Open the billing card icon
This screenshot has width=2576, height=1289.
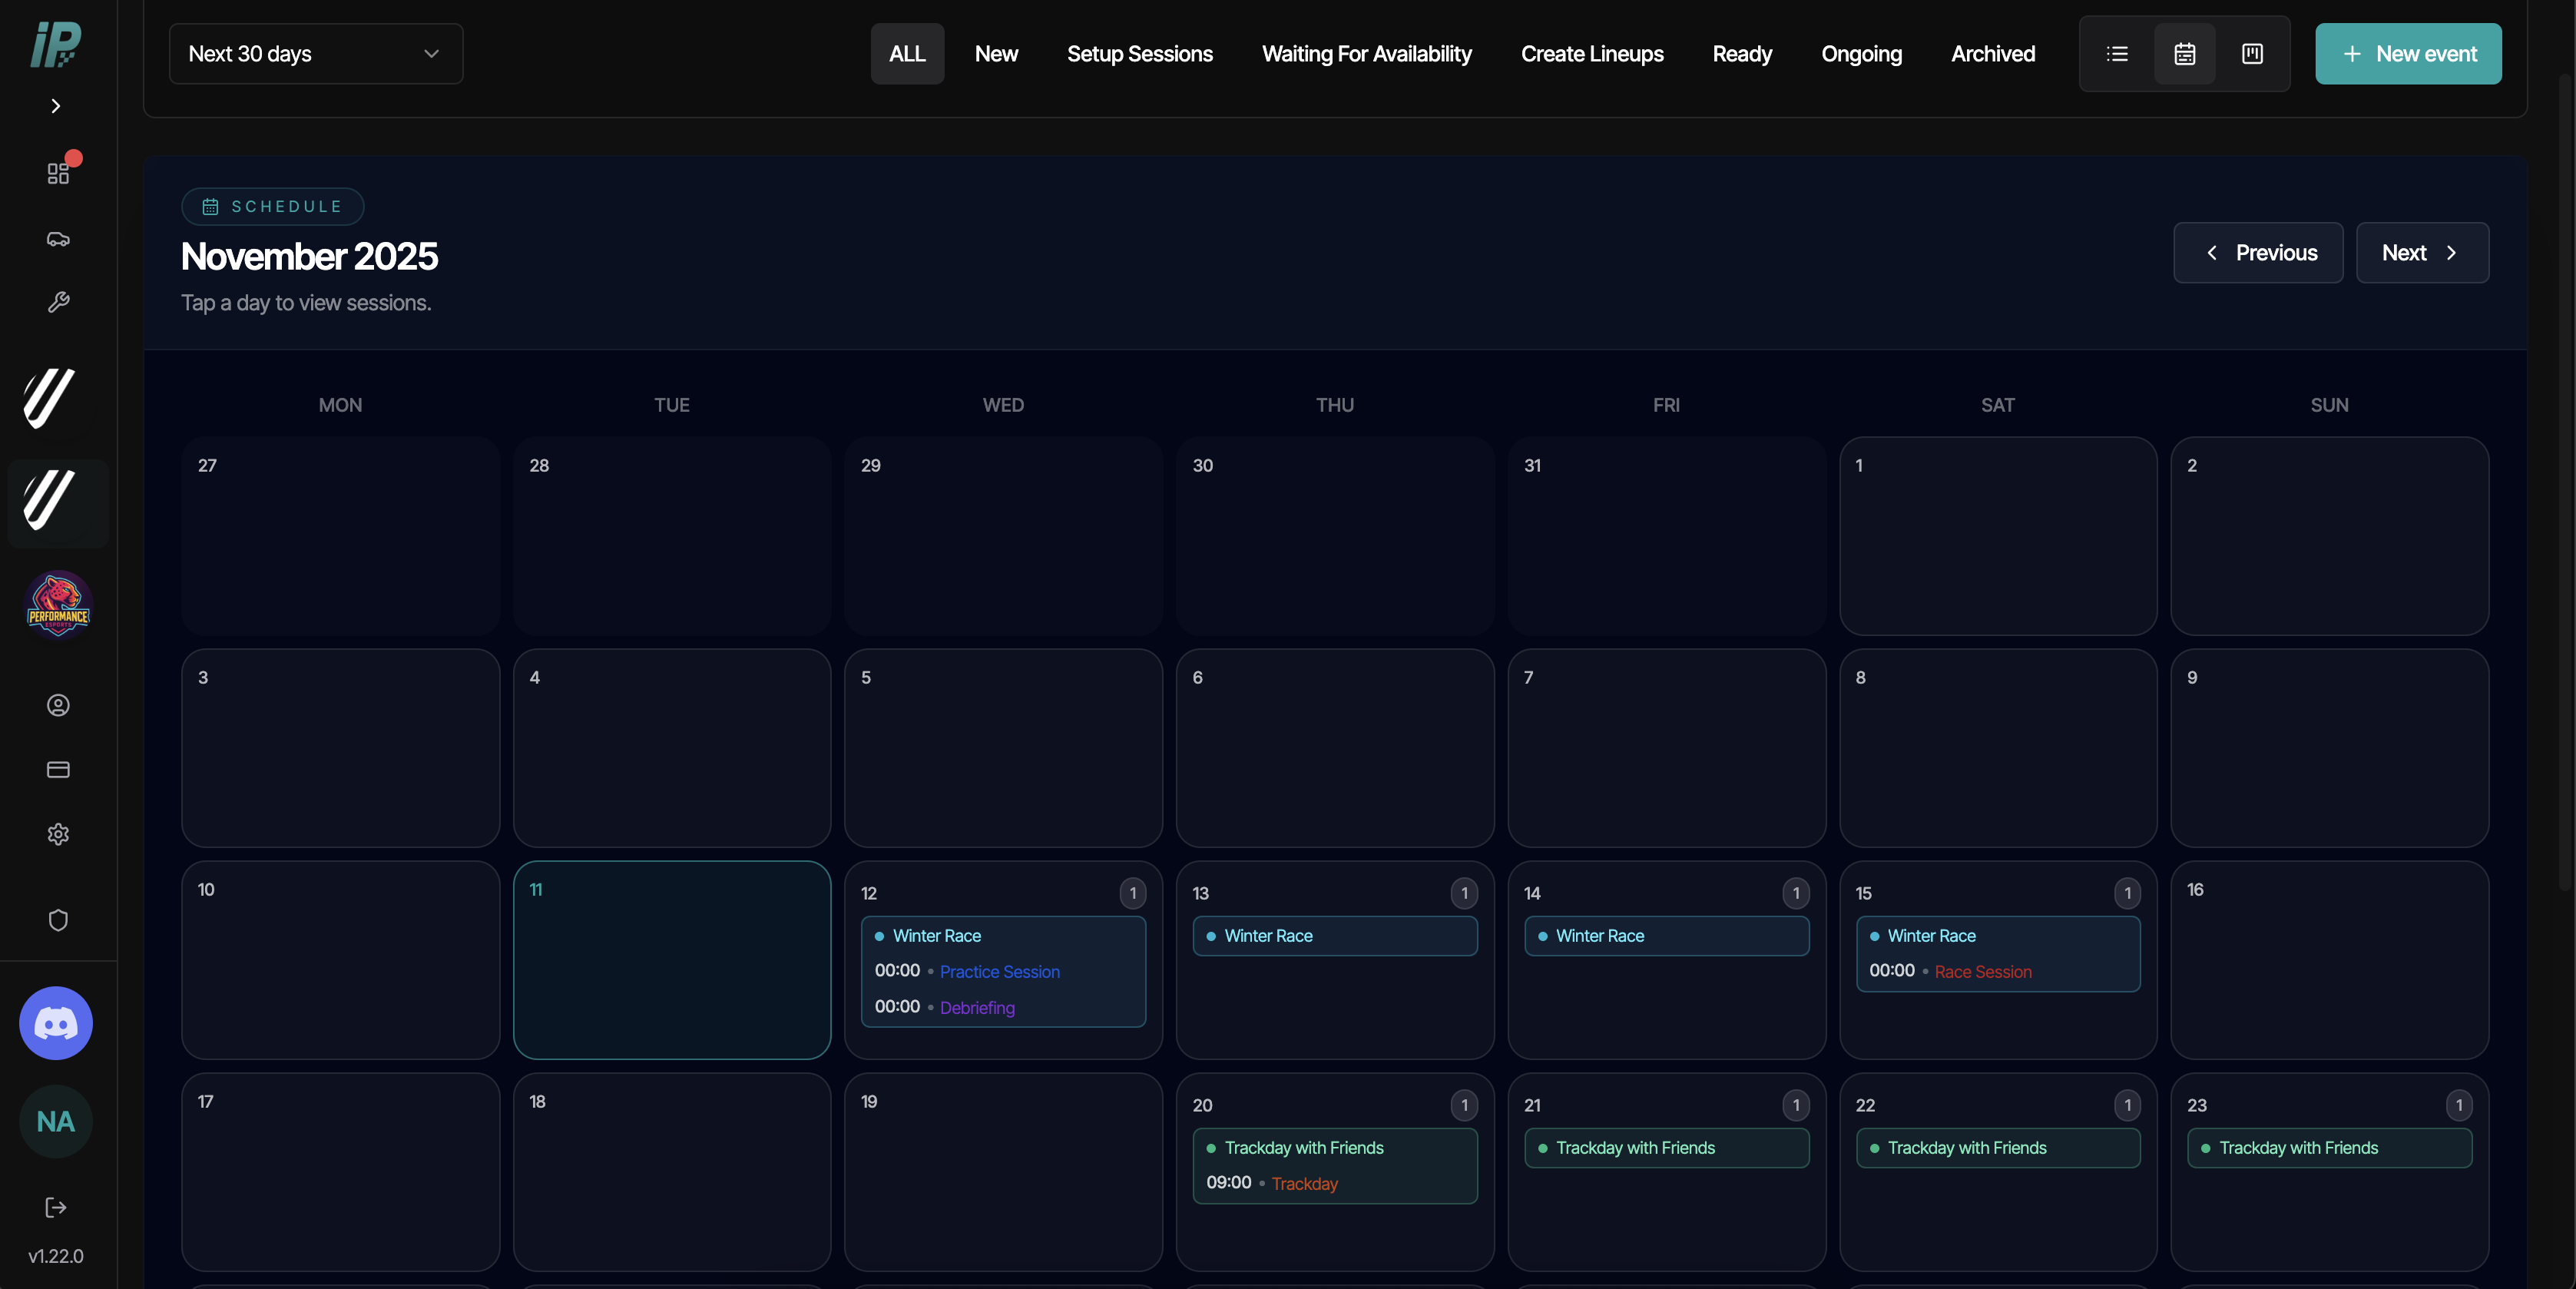58,769
